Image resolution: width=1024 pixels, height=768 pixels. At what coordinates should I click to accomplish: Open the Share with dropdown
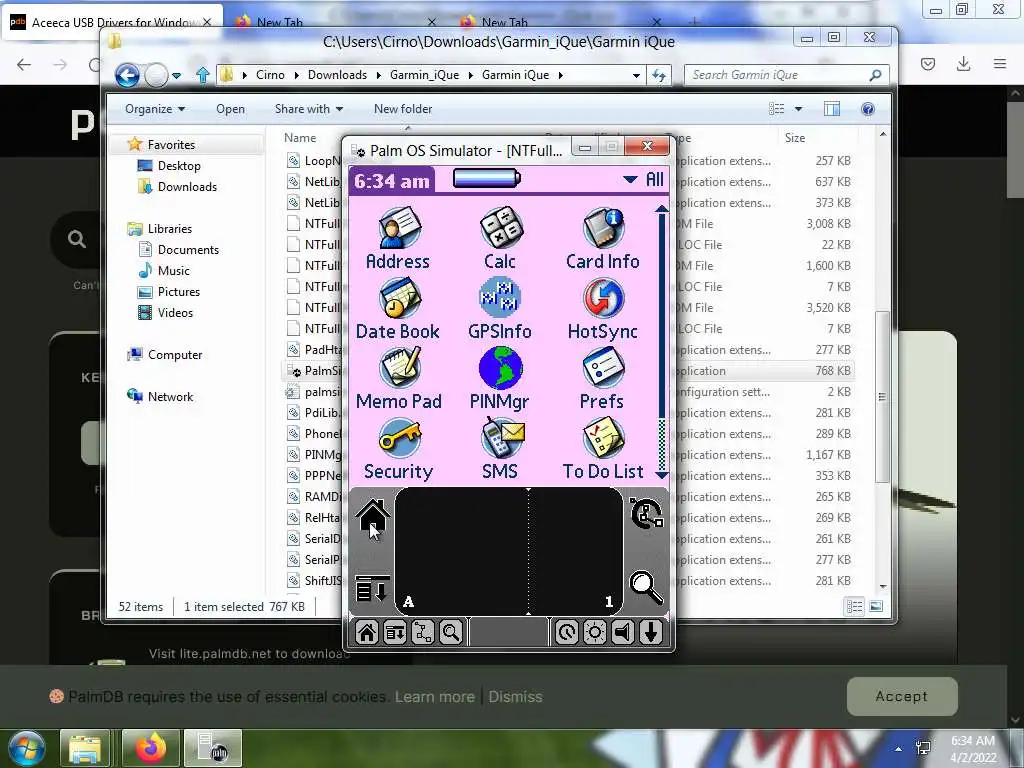pyautogui.click(x=309, y=109)
